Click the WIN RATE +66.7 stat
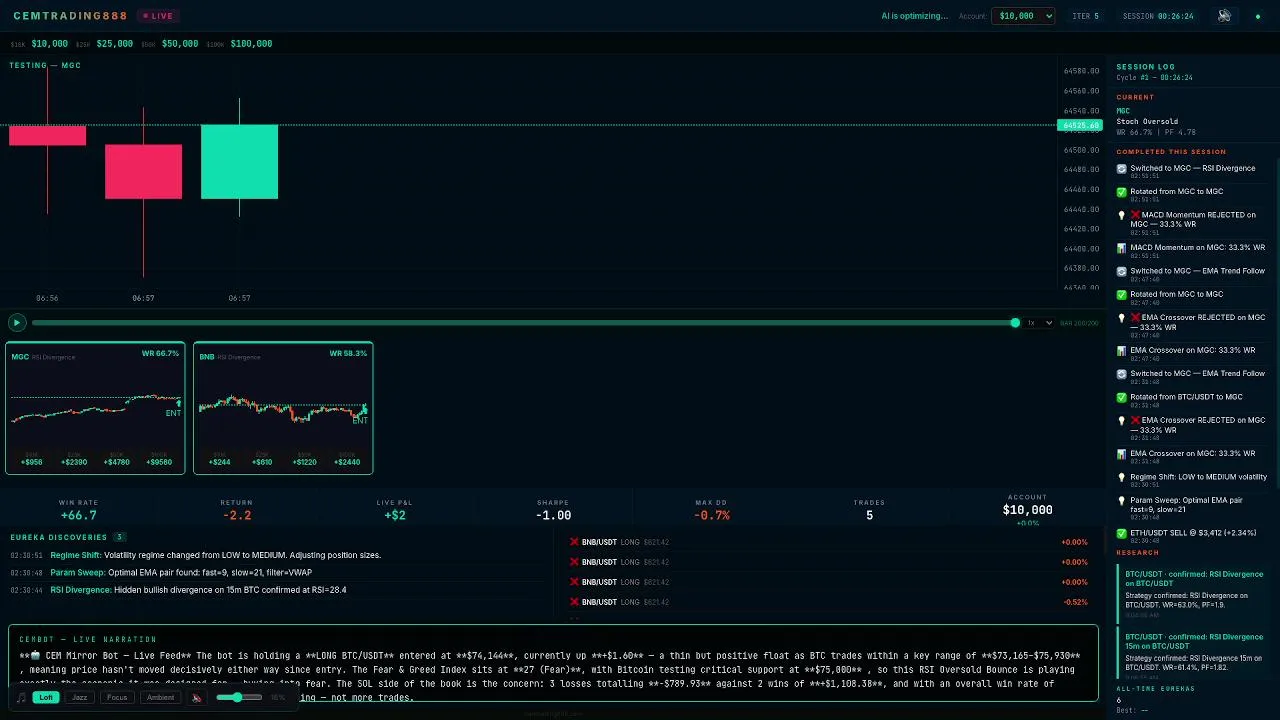 [79, 510]
